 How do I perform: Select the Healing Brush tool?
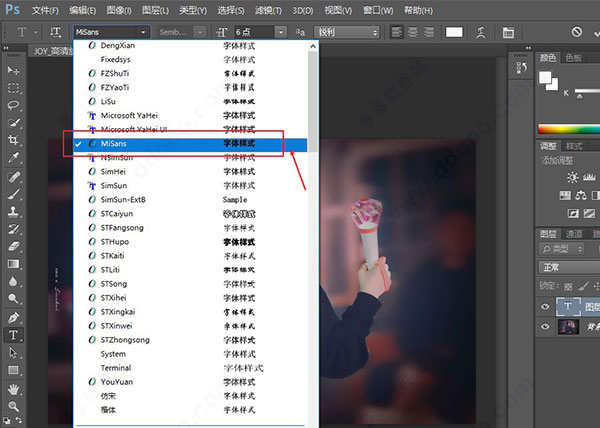coord(13,177)
